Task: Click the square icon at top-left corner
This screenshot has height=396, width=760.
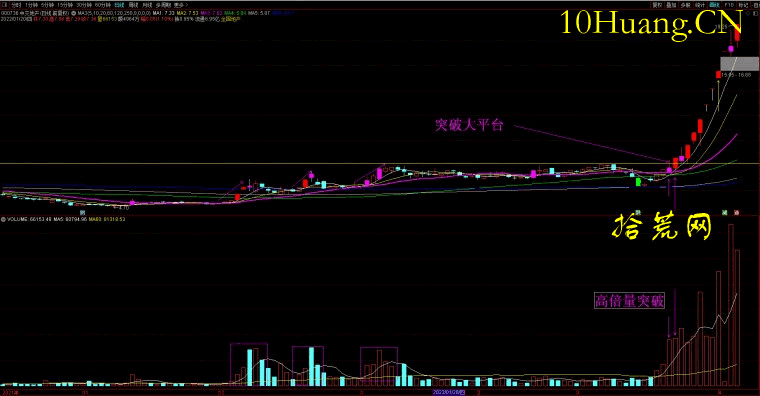Action: click(4, 5)
